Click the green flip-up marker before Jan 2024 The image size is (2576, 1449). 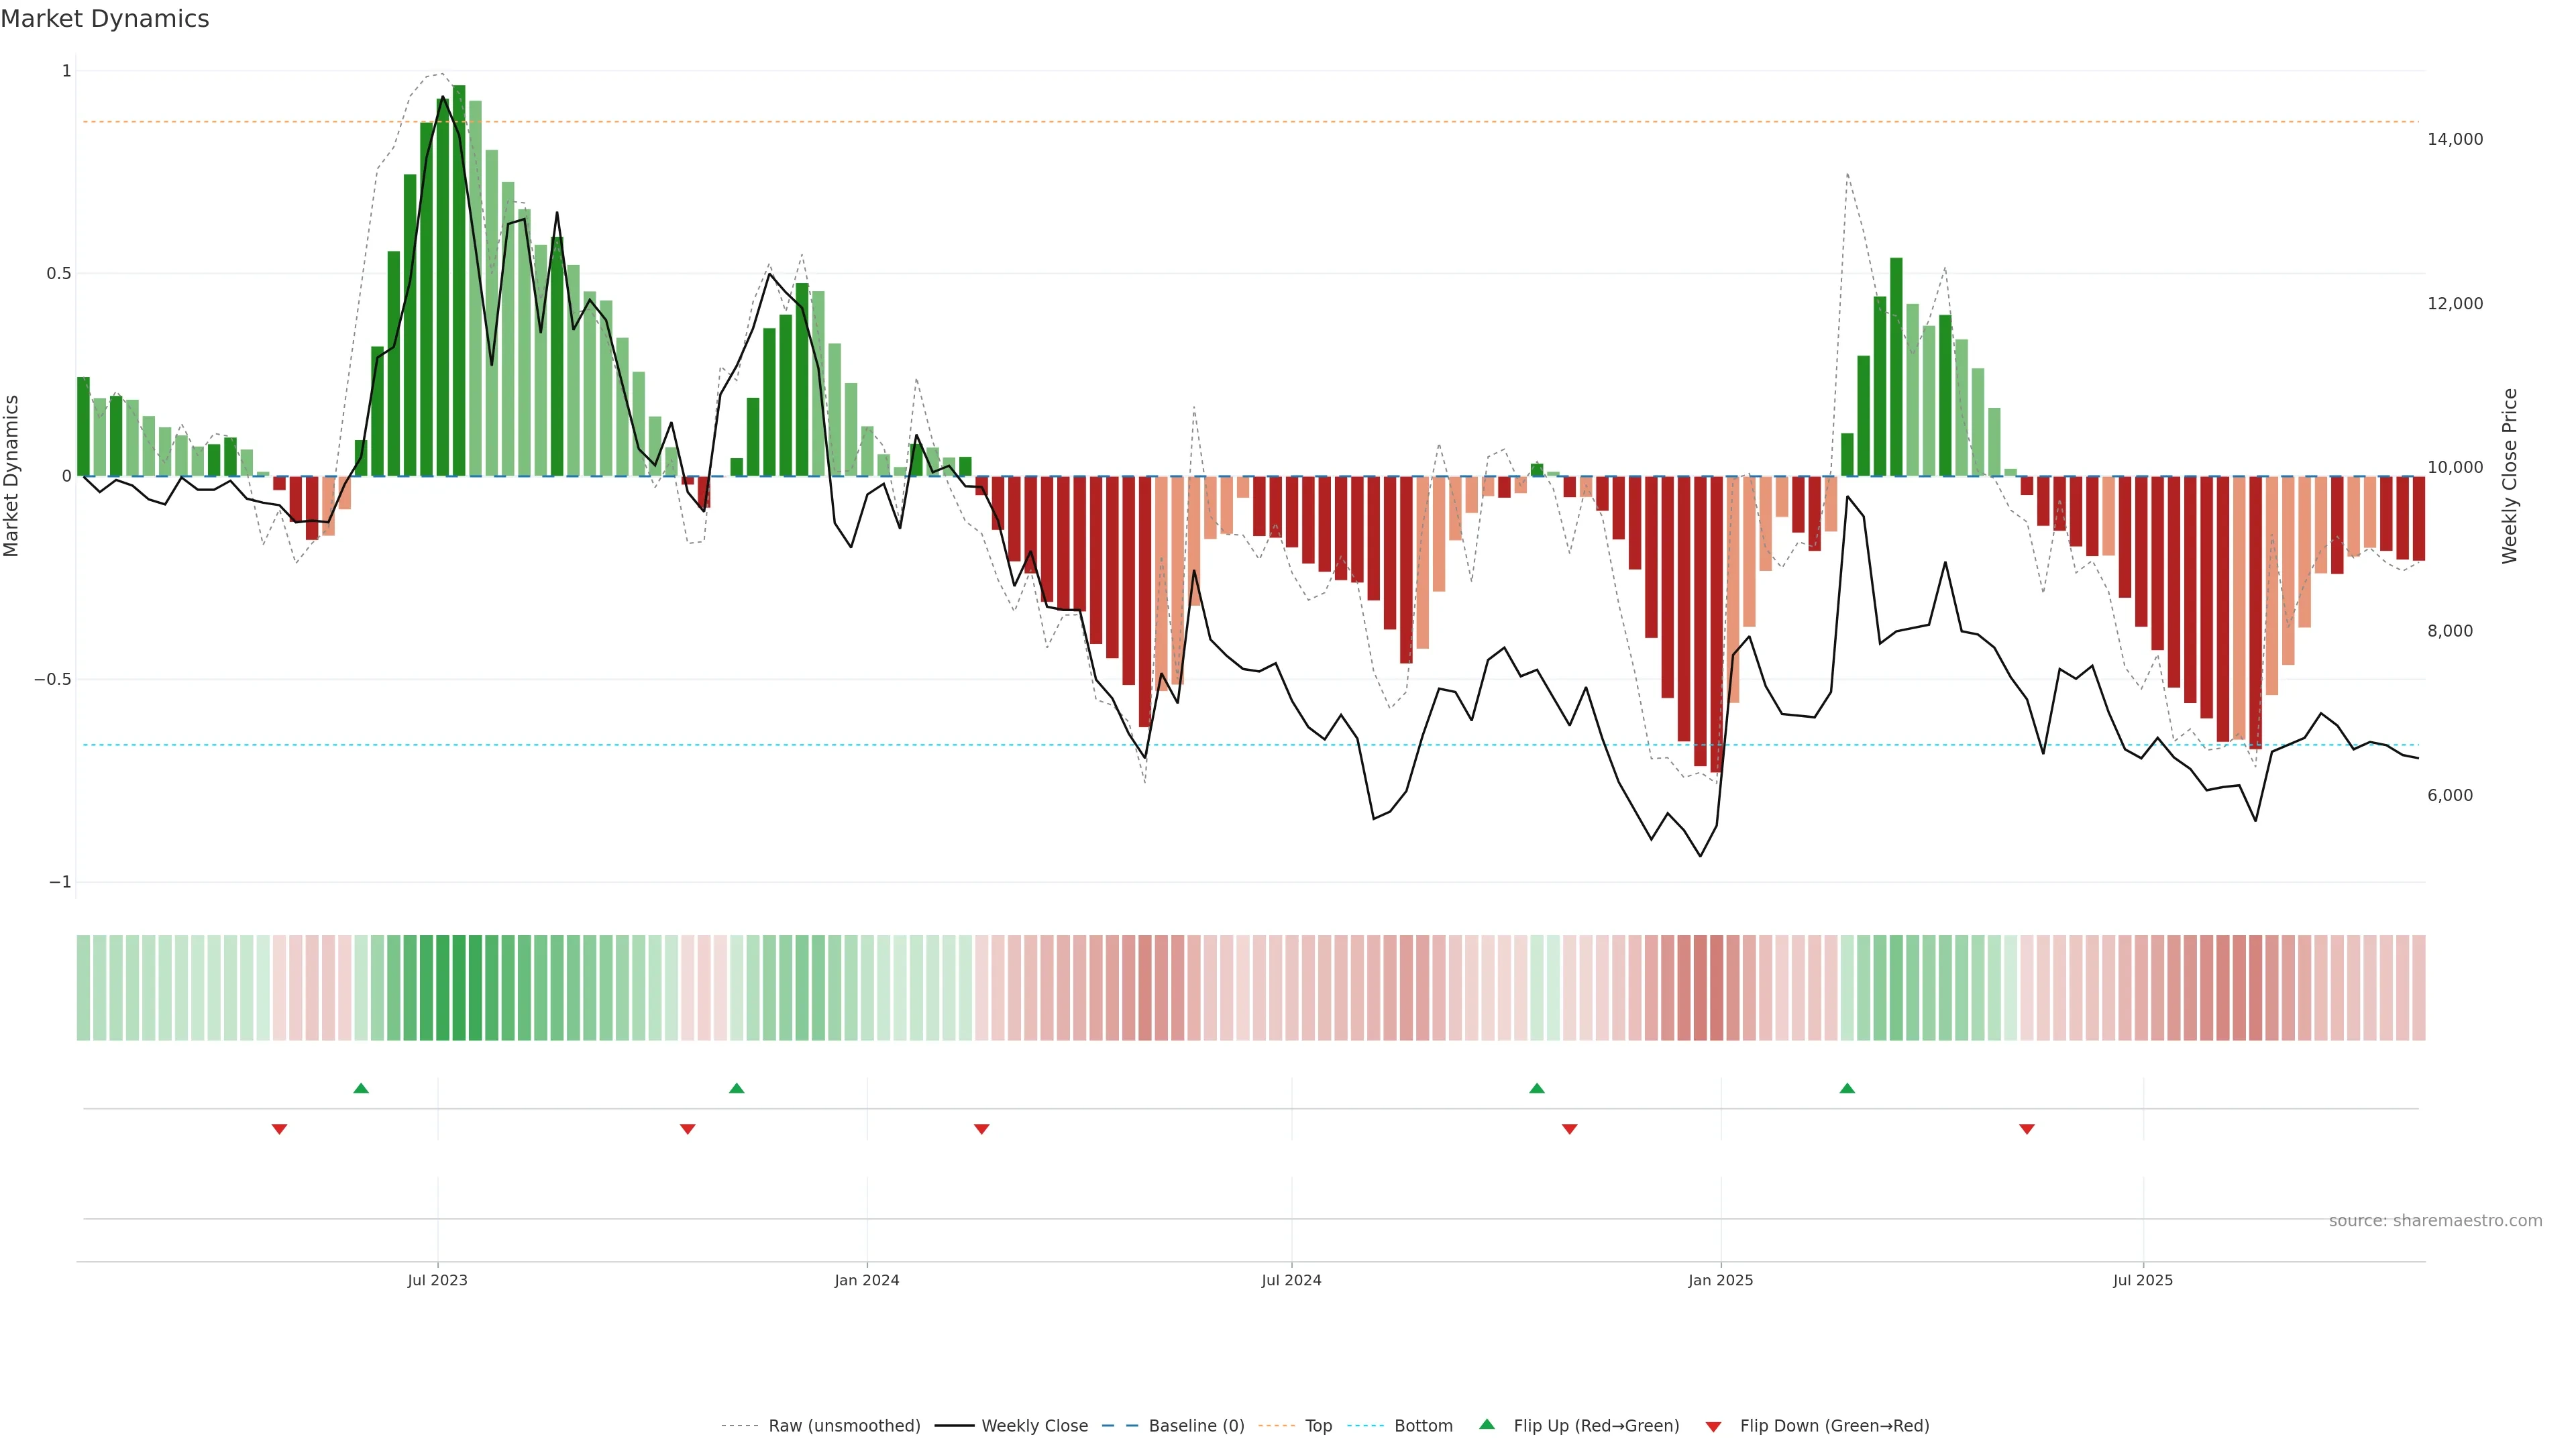pos(737,1088)
